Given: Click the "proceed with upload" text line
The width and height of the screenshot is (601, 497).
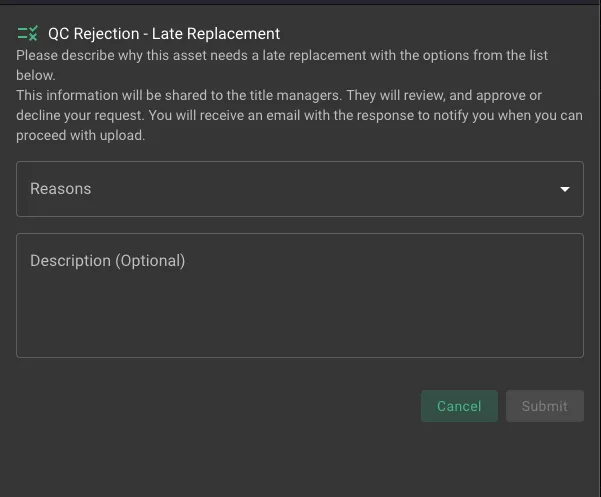Looking at the screenshot, I should (x=81, y=136).
